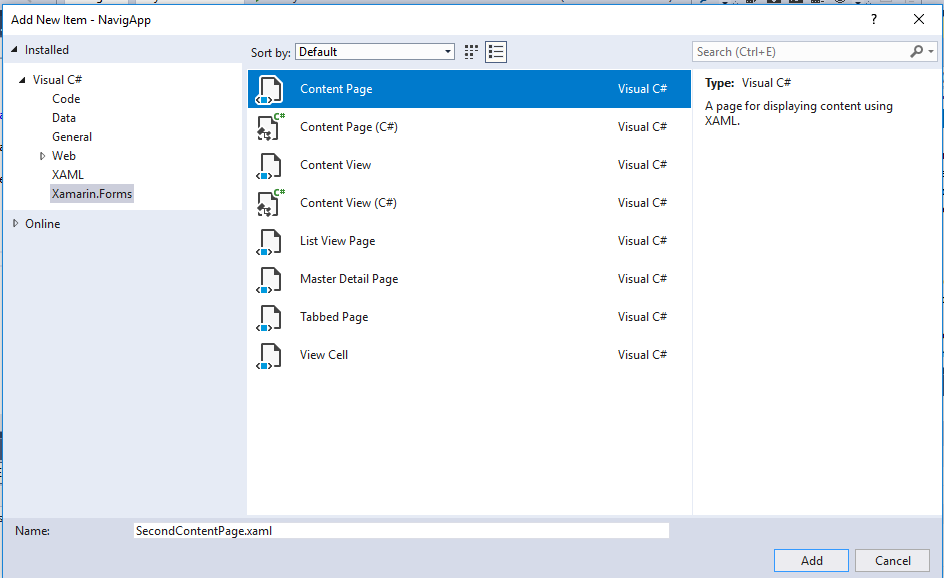Expand the Web tree node
The image size is (944, 578).
click(x=42, y=156)
